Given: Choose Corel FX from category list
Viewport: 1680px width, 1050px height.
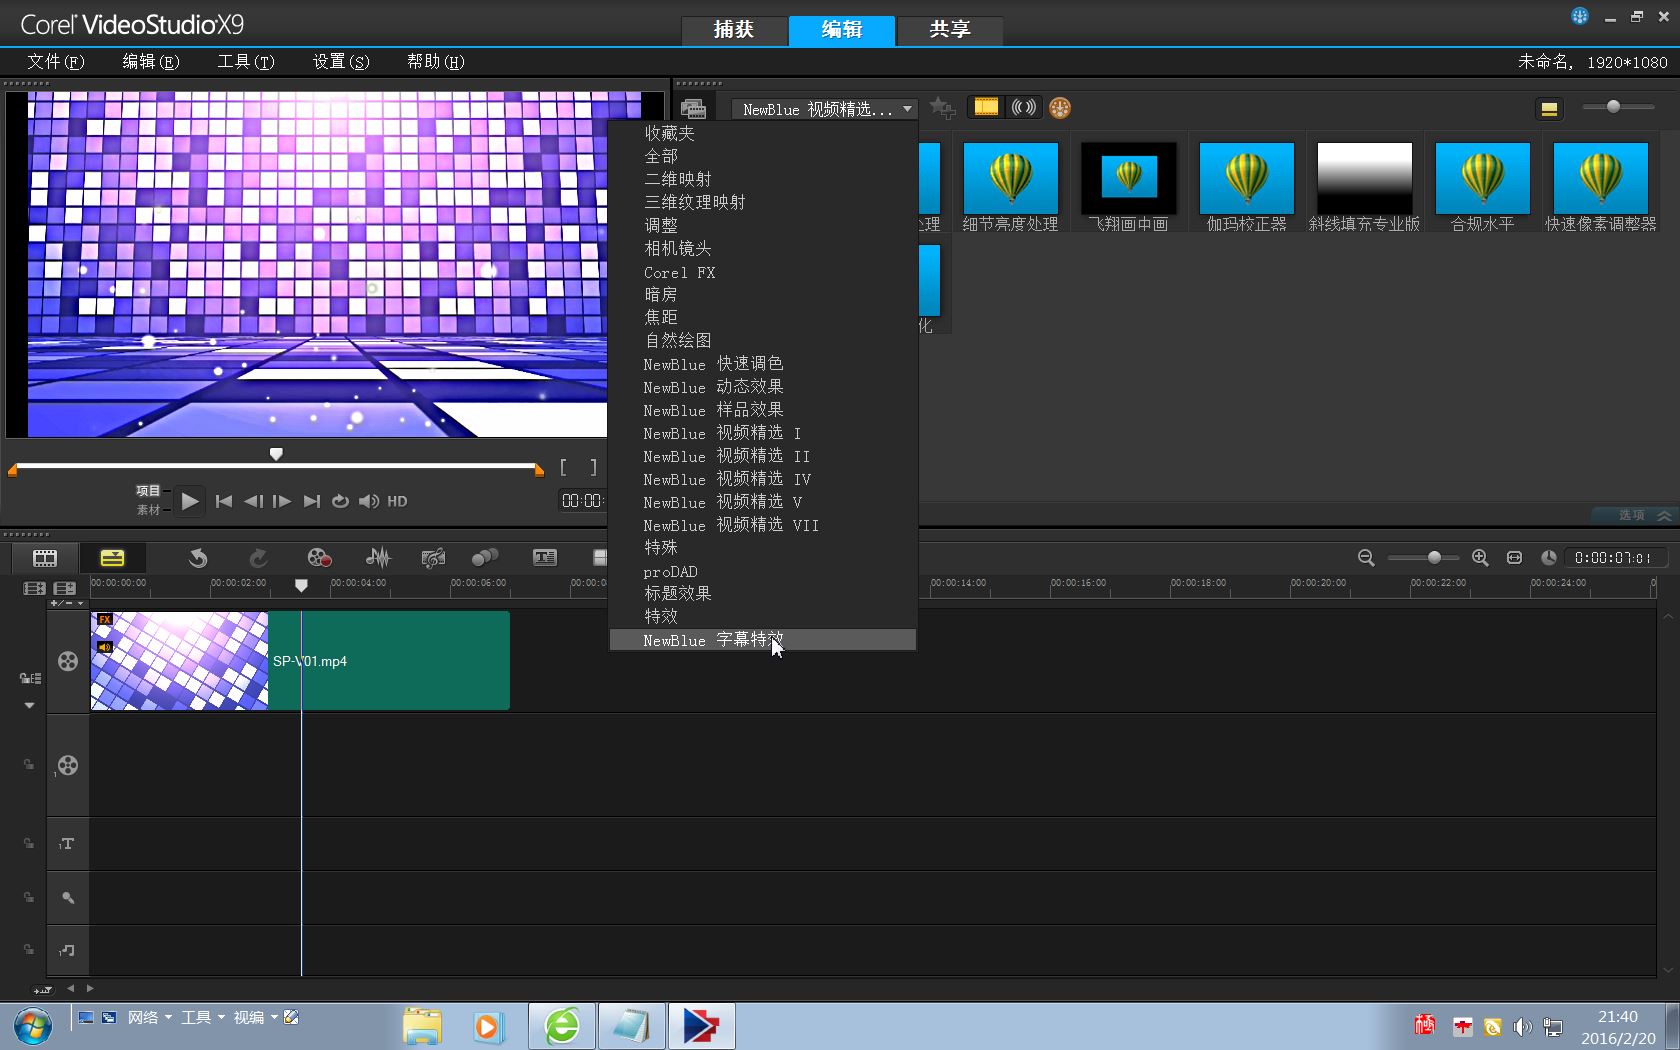Looking at the screenshot, I should tap(763, 272).
